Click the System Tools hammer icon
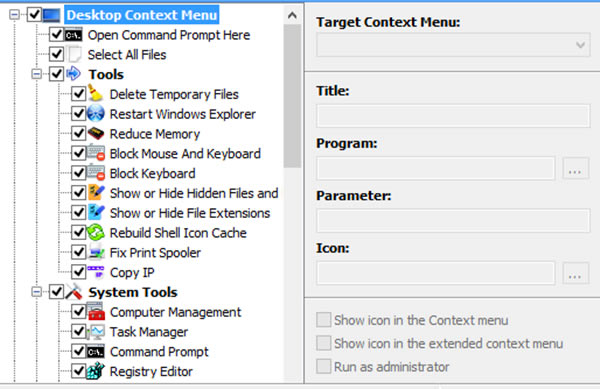 [x=74, y=292]
